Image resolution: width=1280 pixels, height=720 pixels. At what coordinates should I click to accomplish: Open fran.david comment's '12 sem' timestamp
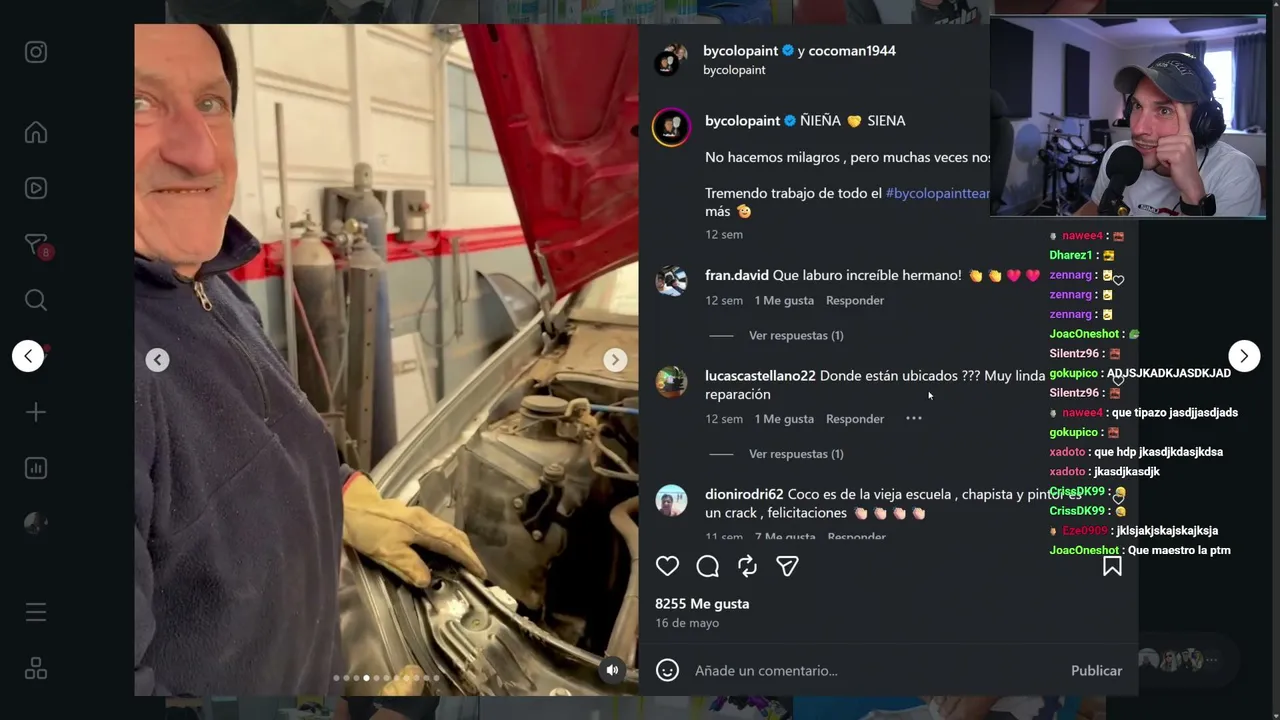click(724, 300)
